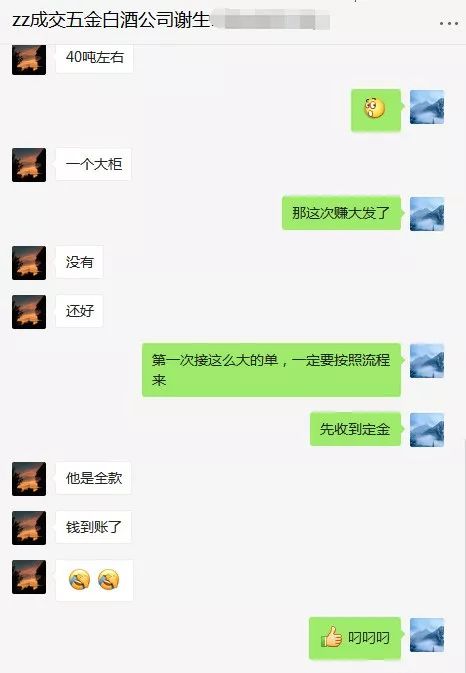Select the '那这次赚大发了' green bubble
The image size is (466, 673).
pyautogui.click(x=342, y=213)
